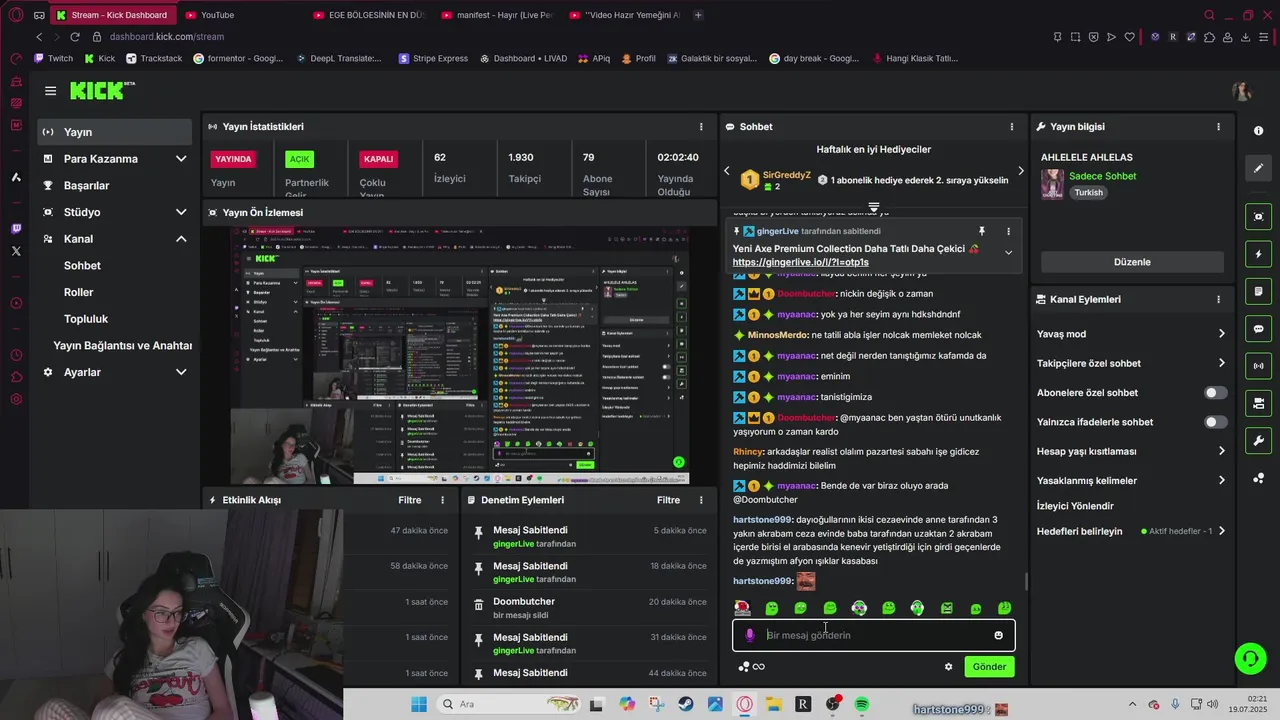Open Filtre in Denetim Eylemleri
This screenshot has height=720, width=1280.
tap(668, 500)
